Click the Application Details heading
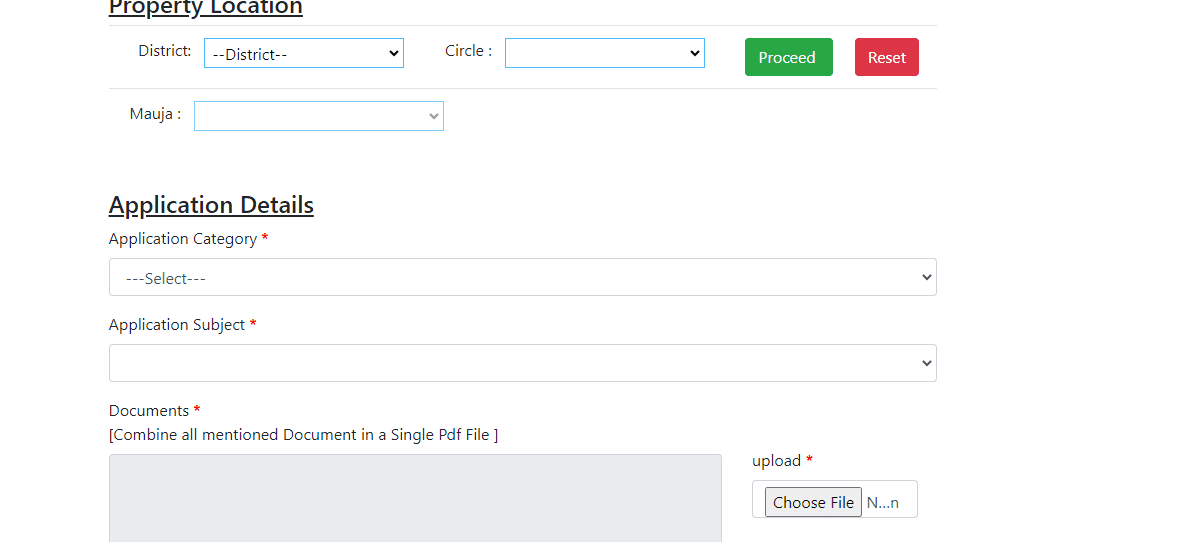The image size is (1181, 542). (211, 205)
